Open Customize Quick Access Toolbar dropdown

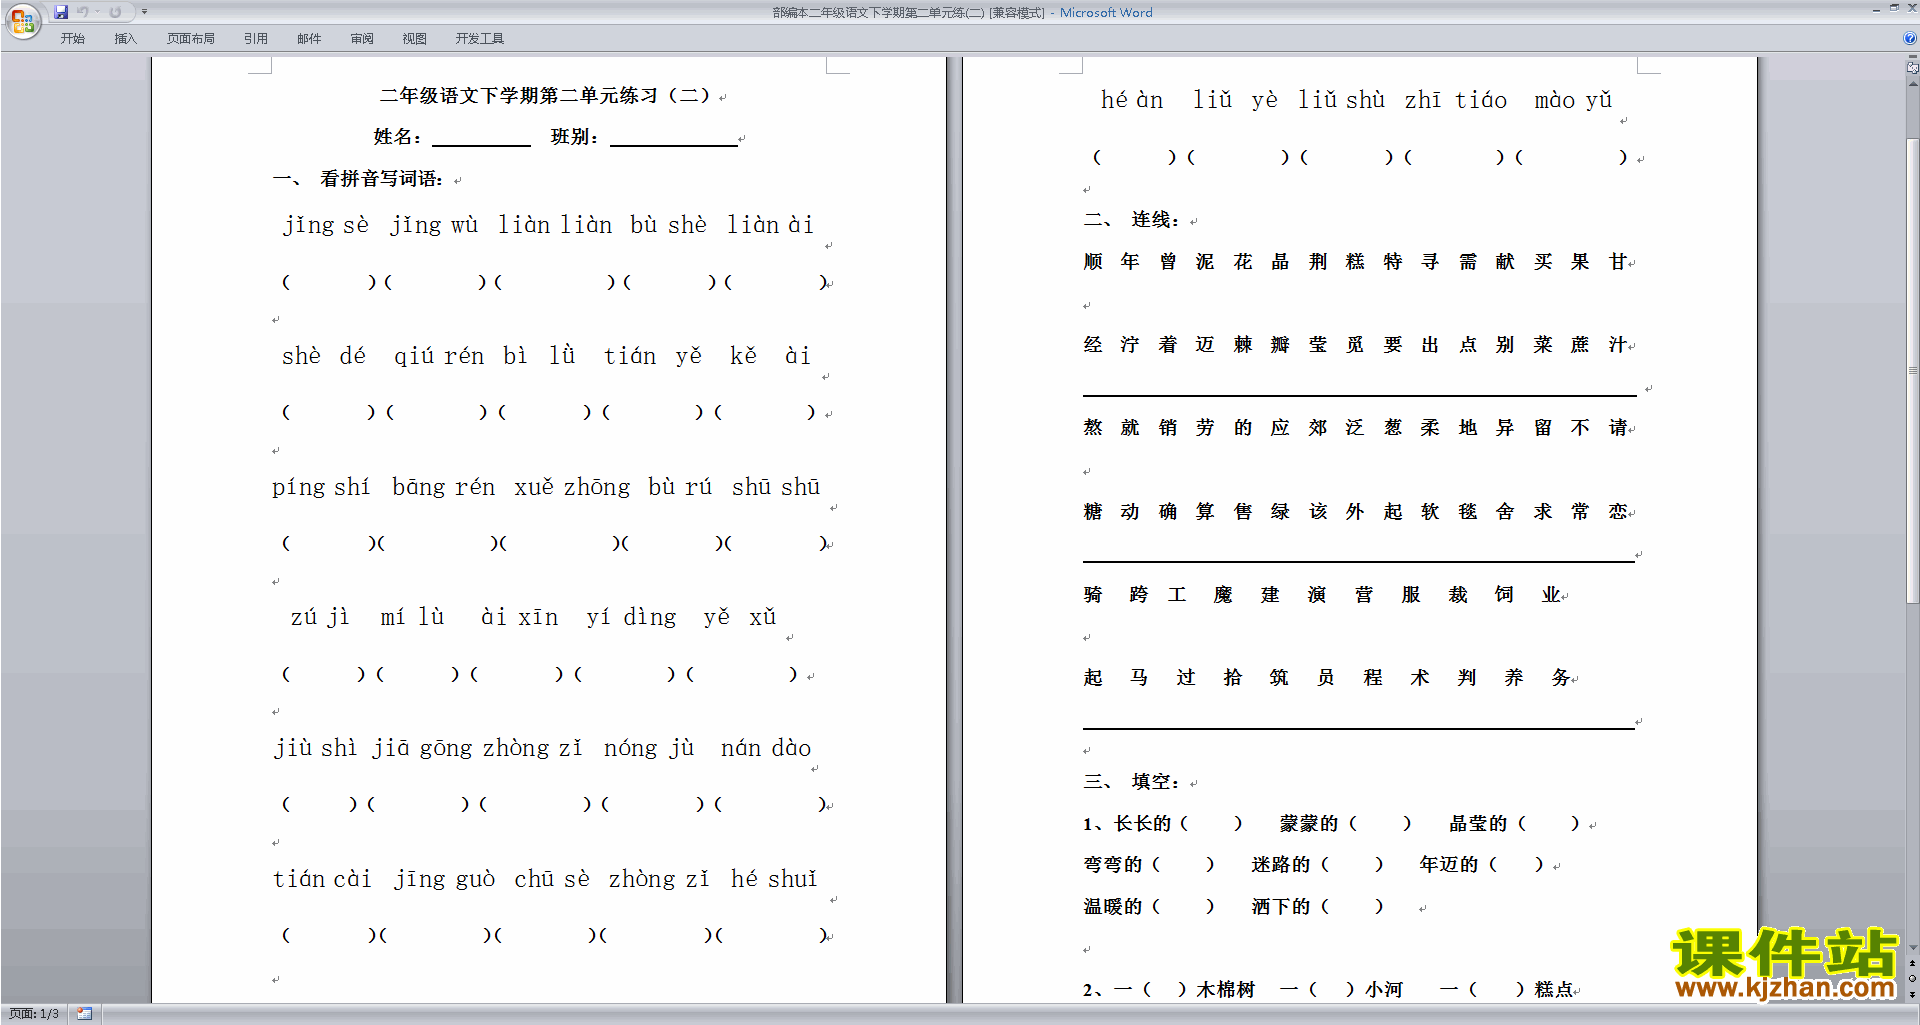tap(144, 12)
